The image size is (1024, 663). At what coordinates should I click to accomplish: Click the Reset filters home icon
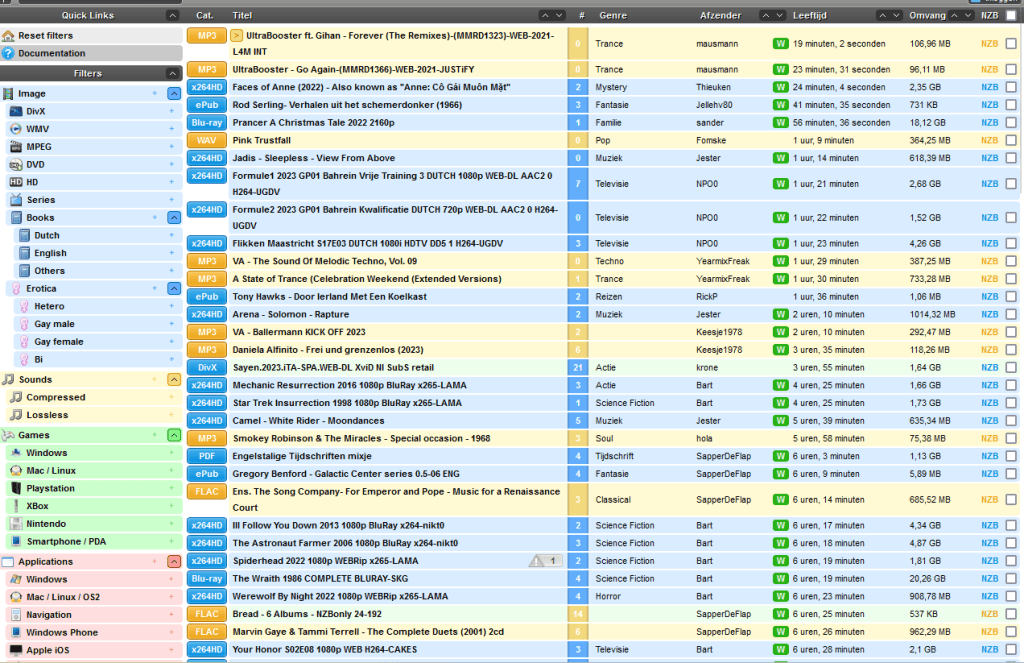[9, 36]
